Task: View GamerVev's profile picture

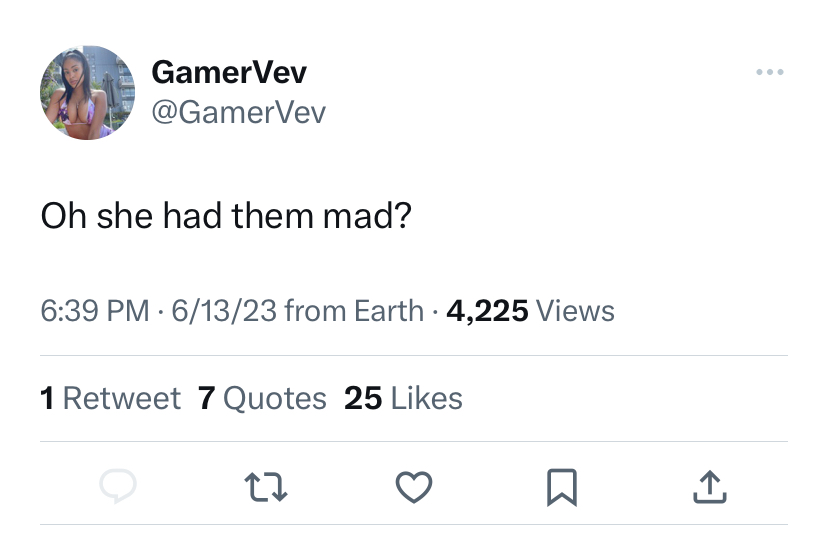Action: tap(88, 92)
